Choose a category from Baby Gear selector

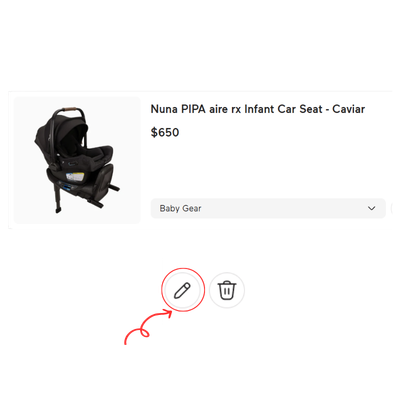point(268,208)
